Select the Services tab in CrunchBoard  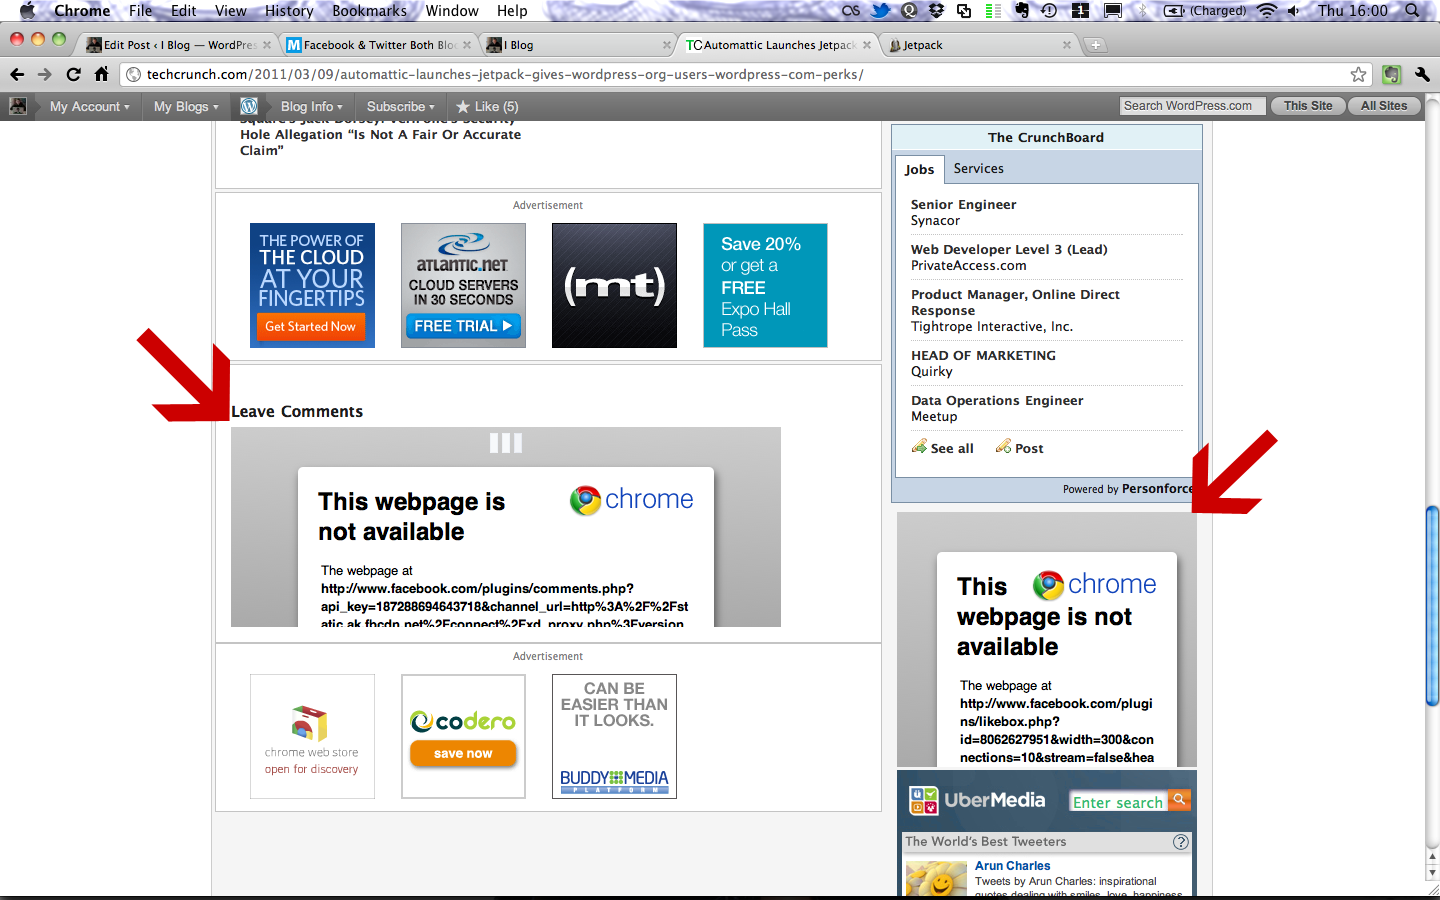point(978,168)
